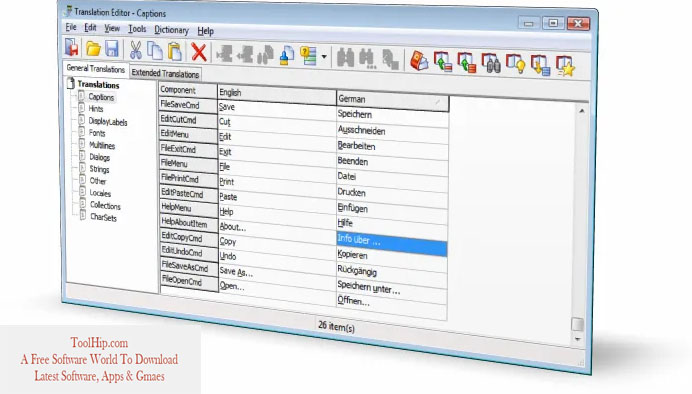
Task: Click the FileOpenCmd row header
Action: (189, 282)
